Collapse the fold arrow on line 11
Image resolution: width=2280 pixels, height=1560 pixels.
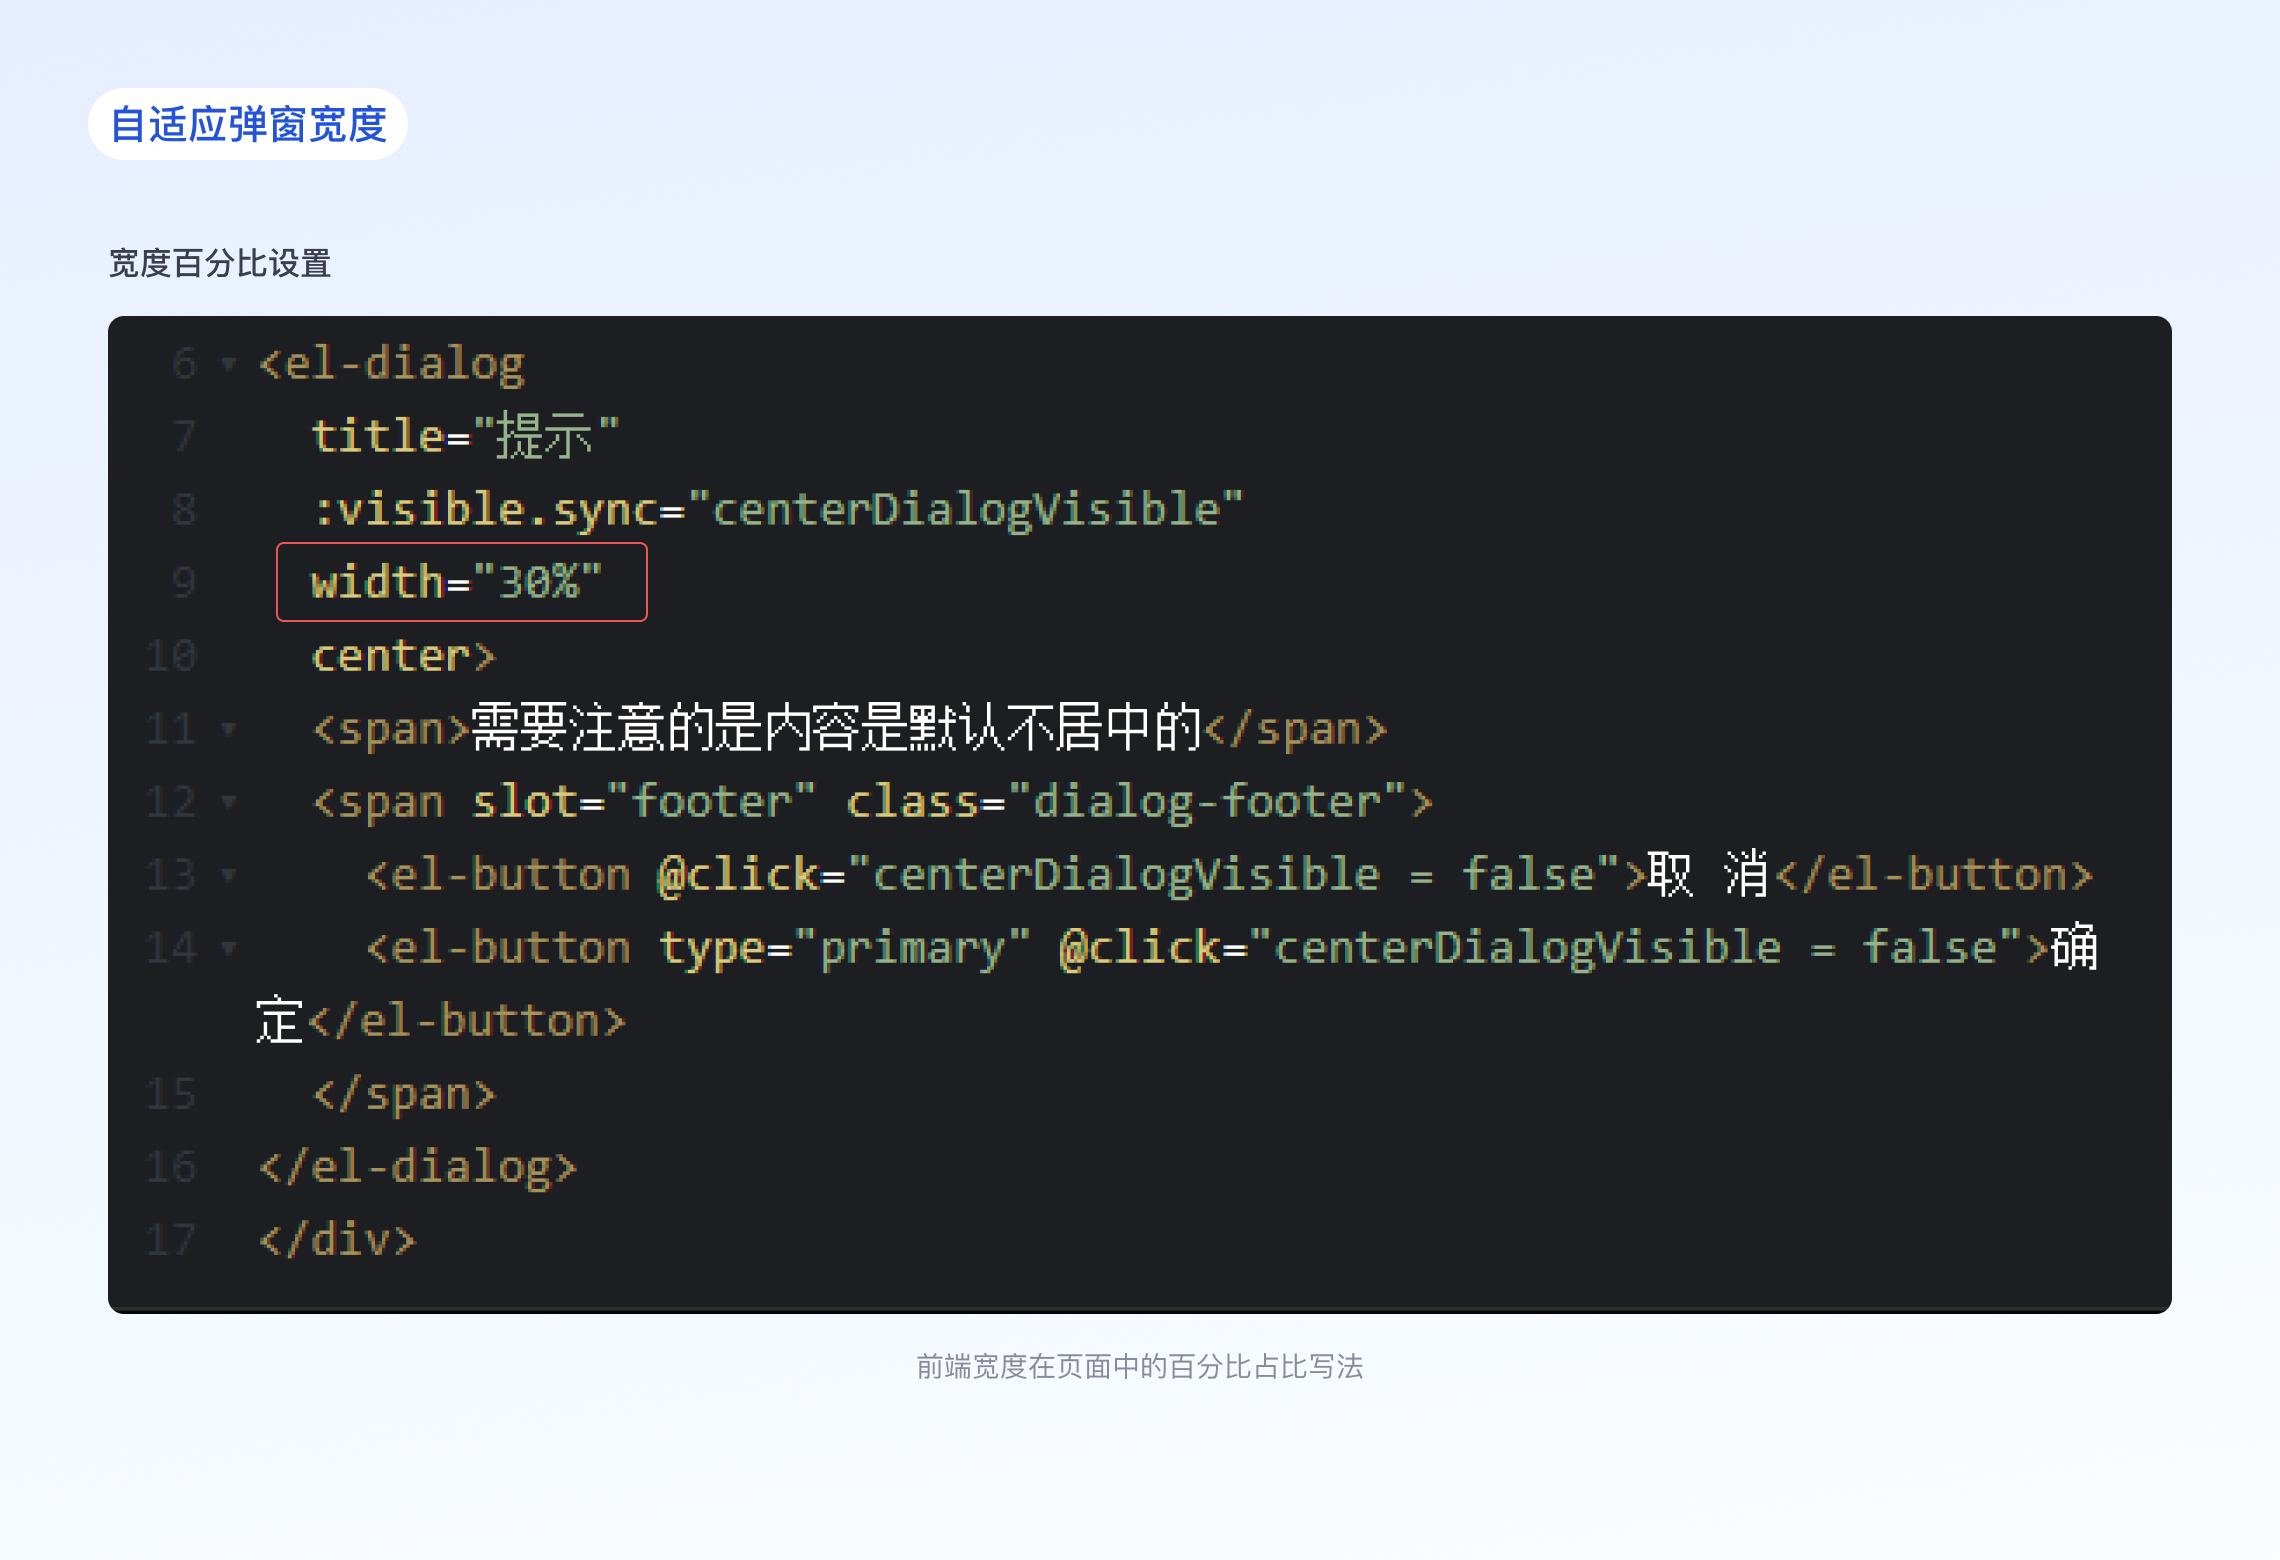(x=229, y=729)
